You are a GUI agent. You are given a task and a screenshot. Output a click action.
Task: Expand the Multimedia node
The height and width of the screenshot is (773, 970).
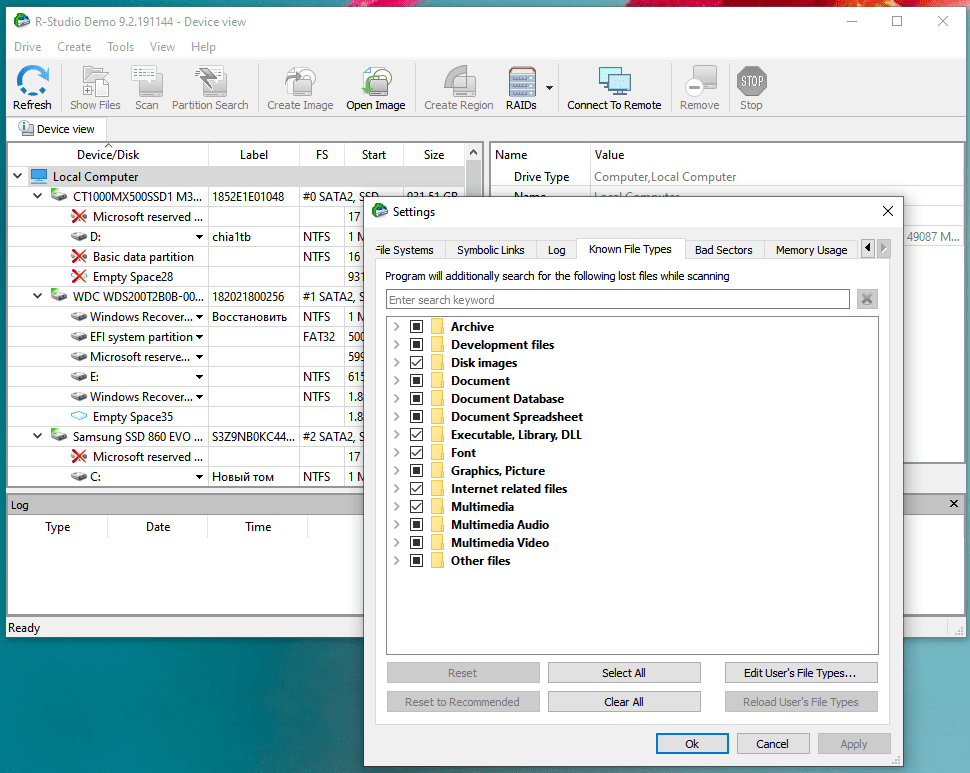tap(397, 506)
